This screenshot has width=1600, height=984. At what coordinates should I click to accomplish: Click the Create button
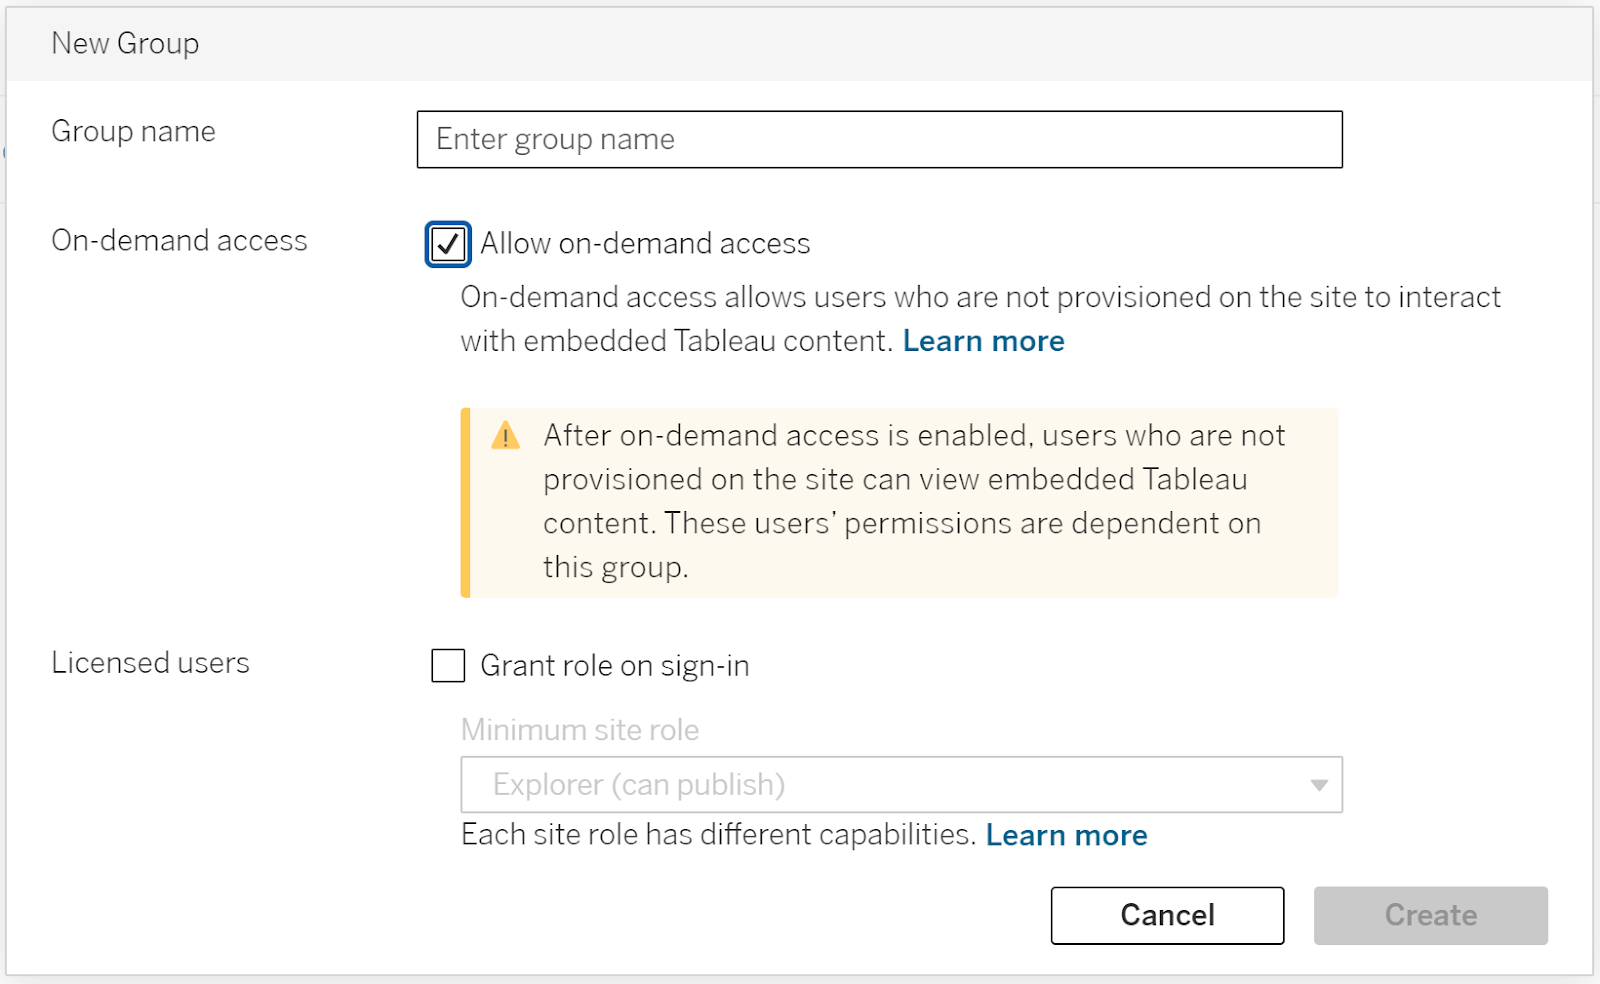click(x=1430, y=915)
